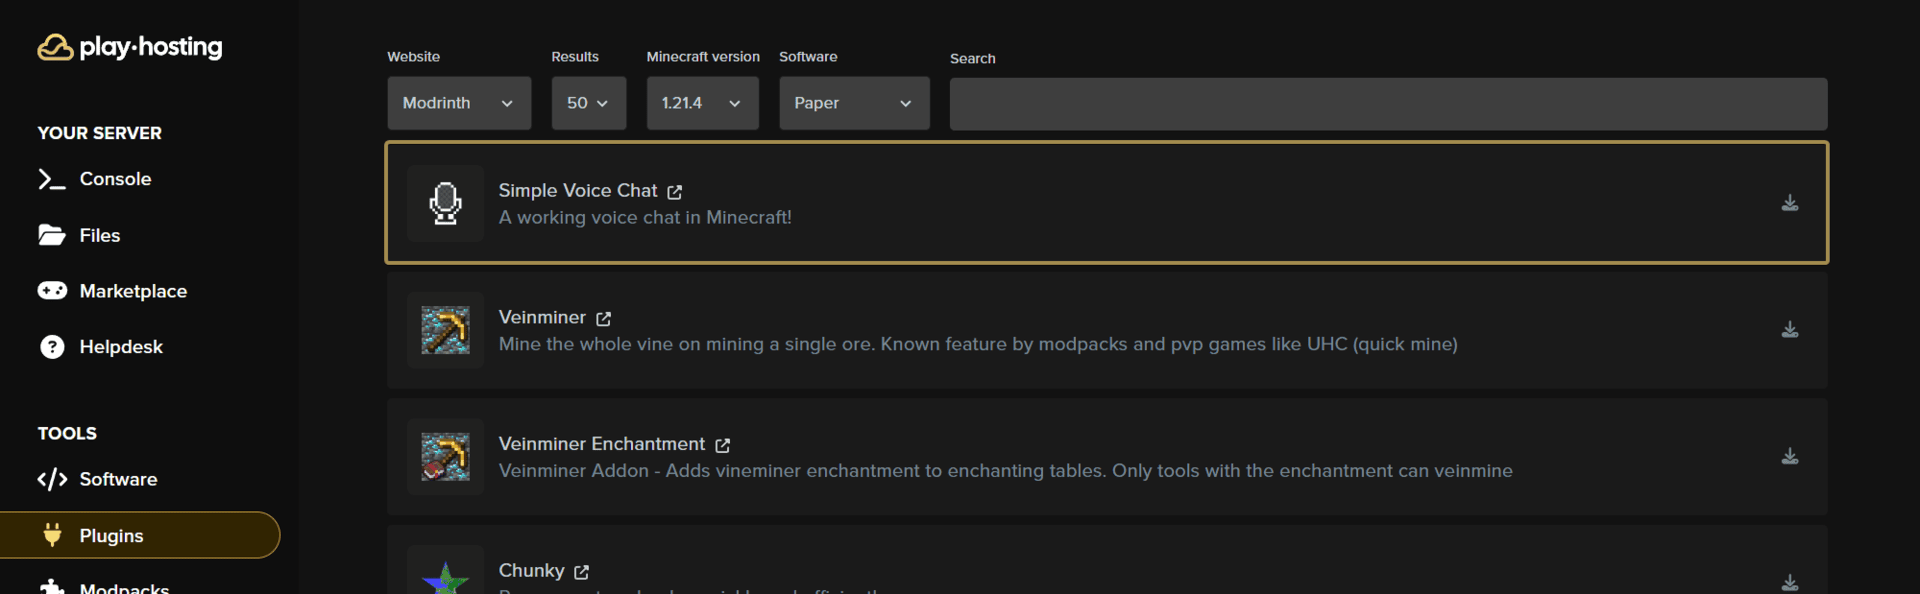The width and height of the screenshot is (1920, 594).
Task: Open the Software dropdown set to Paper
Action: [x=854, y=103]
